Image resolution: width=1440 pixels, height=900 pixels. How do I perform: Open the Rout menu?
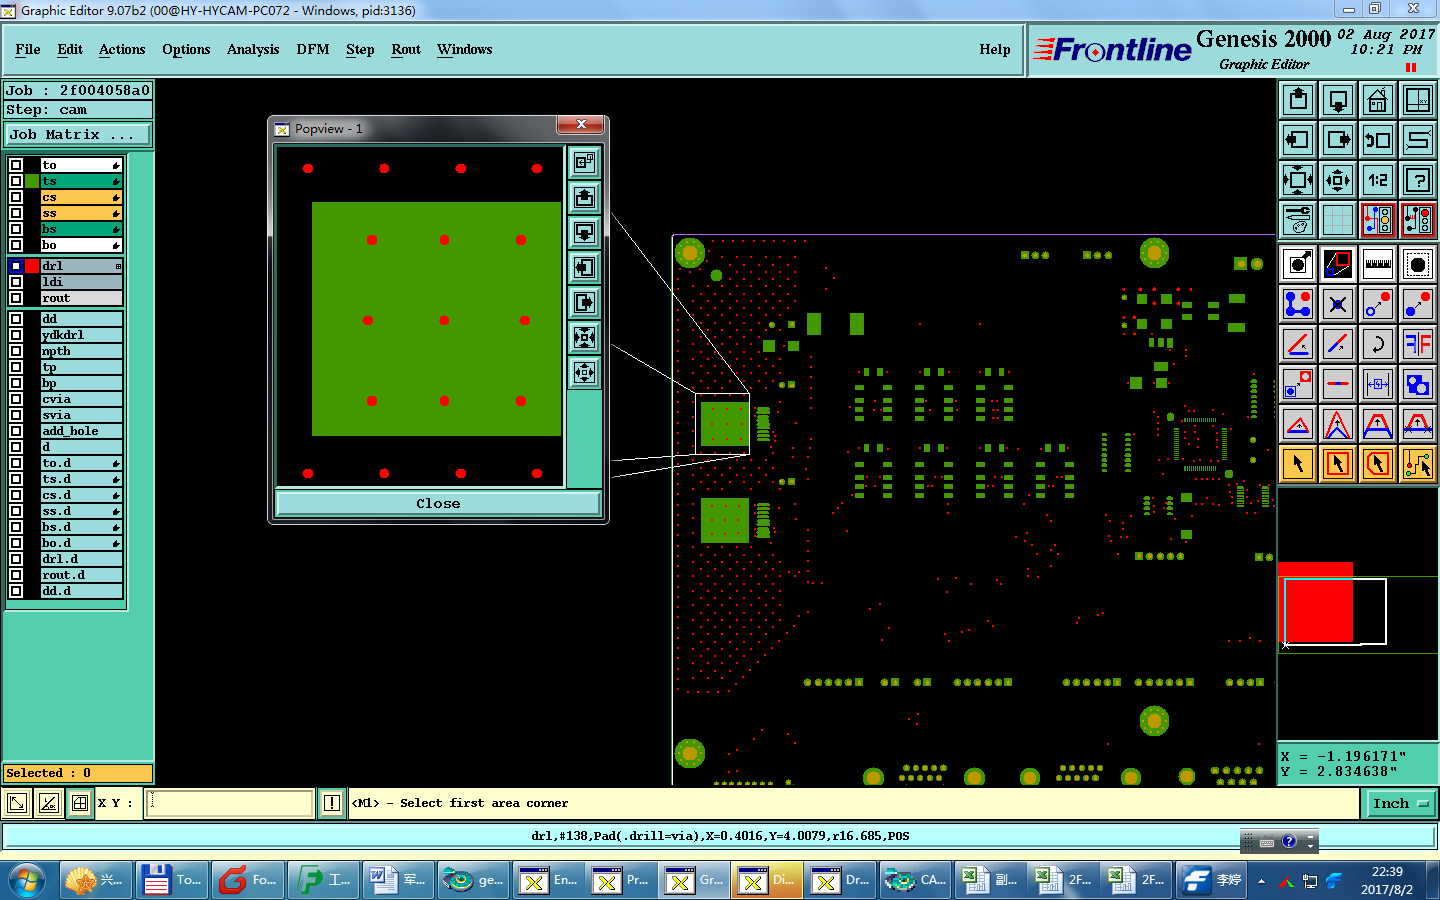[x=406, y=49]
